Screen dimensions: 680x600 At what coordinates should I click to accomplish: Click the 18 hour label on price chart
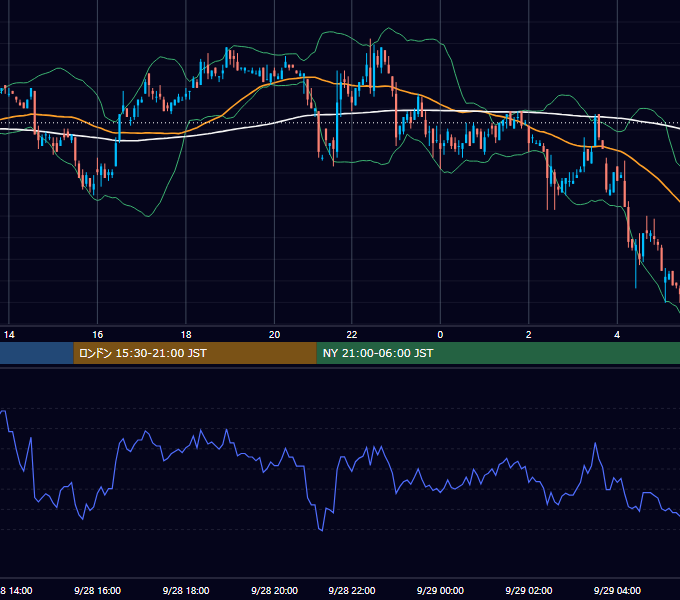pyautogui.click(x=186, y=335)
